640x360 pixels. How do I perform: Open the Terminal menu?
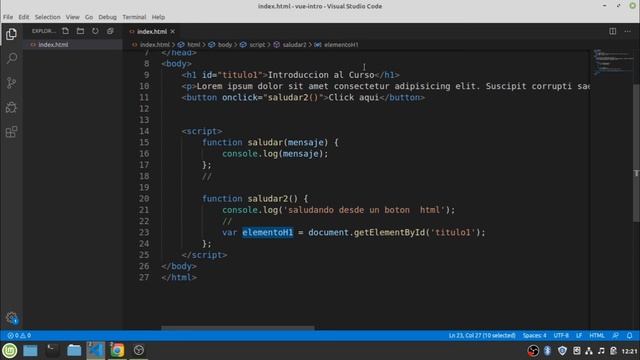134,17
